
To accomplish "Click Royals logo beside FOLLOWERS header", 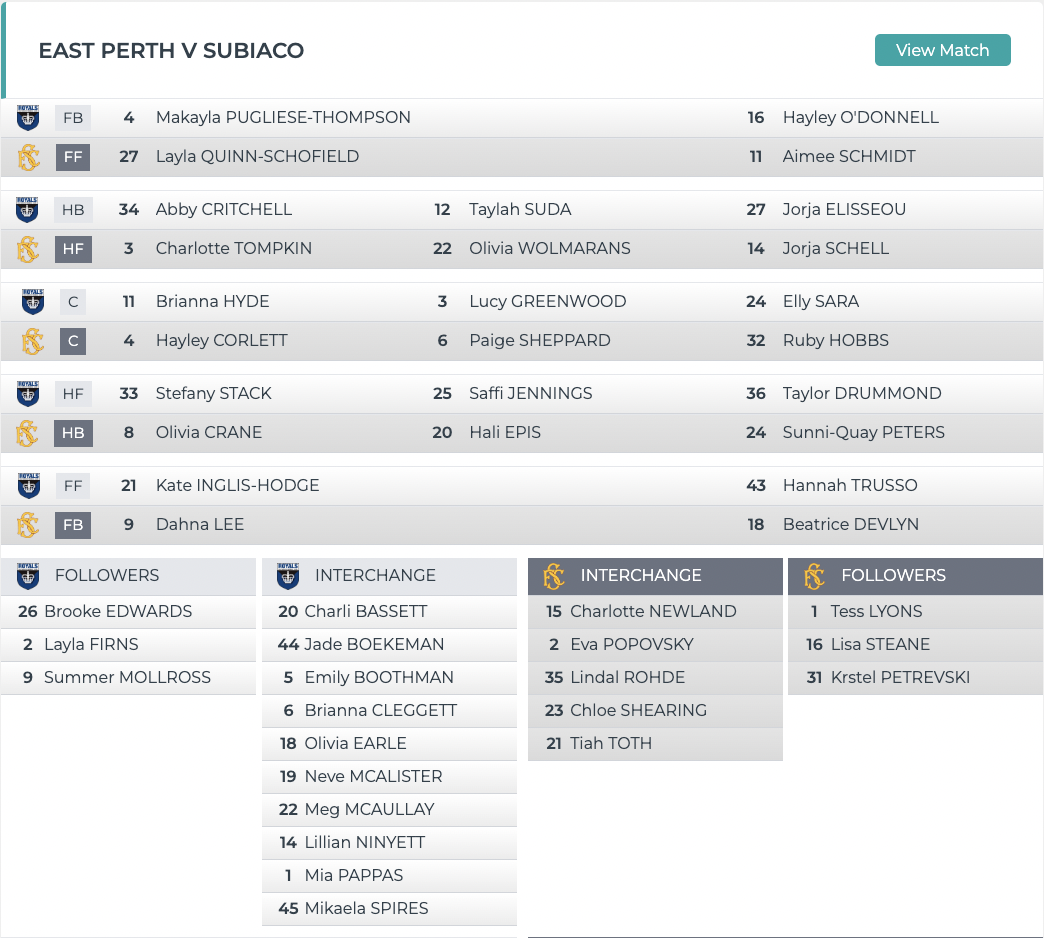I will (28, 576).
